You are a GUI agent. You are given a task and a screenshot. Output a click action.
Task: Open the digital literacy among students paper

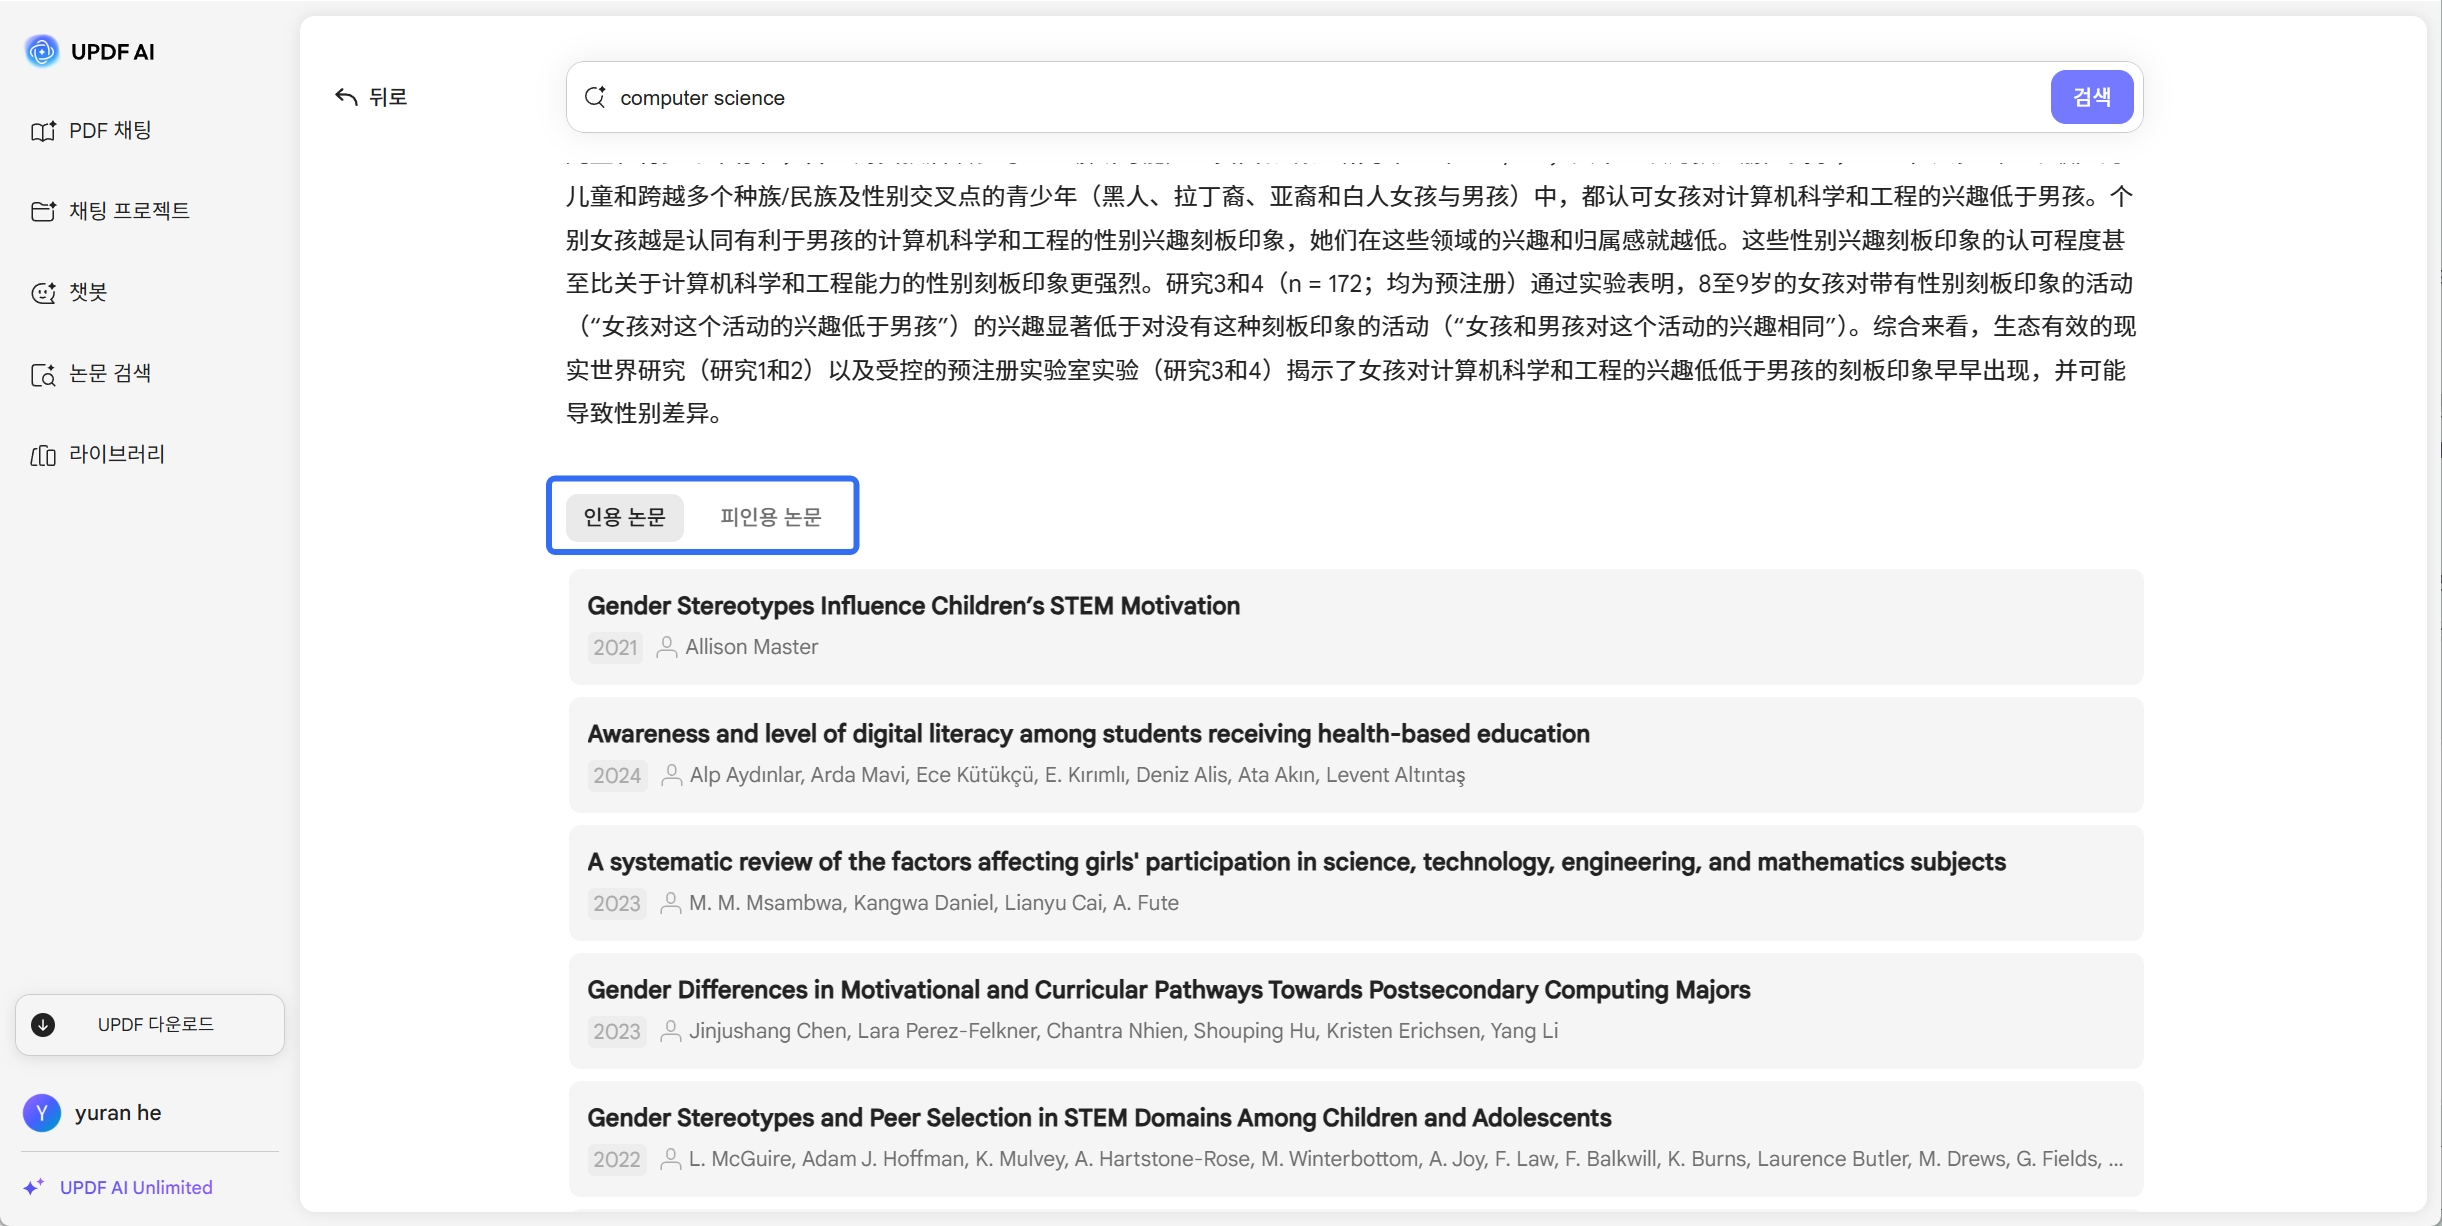click(1356, 755)
